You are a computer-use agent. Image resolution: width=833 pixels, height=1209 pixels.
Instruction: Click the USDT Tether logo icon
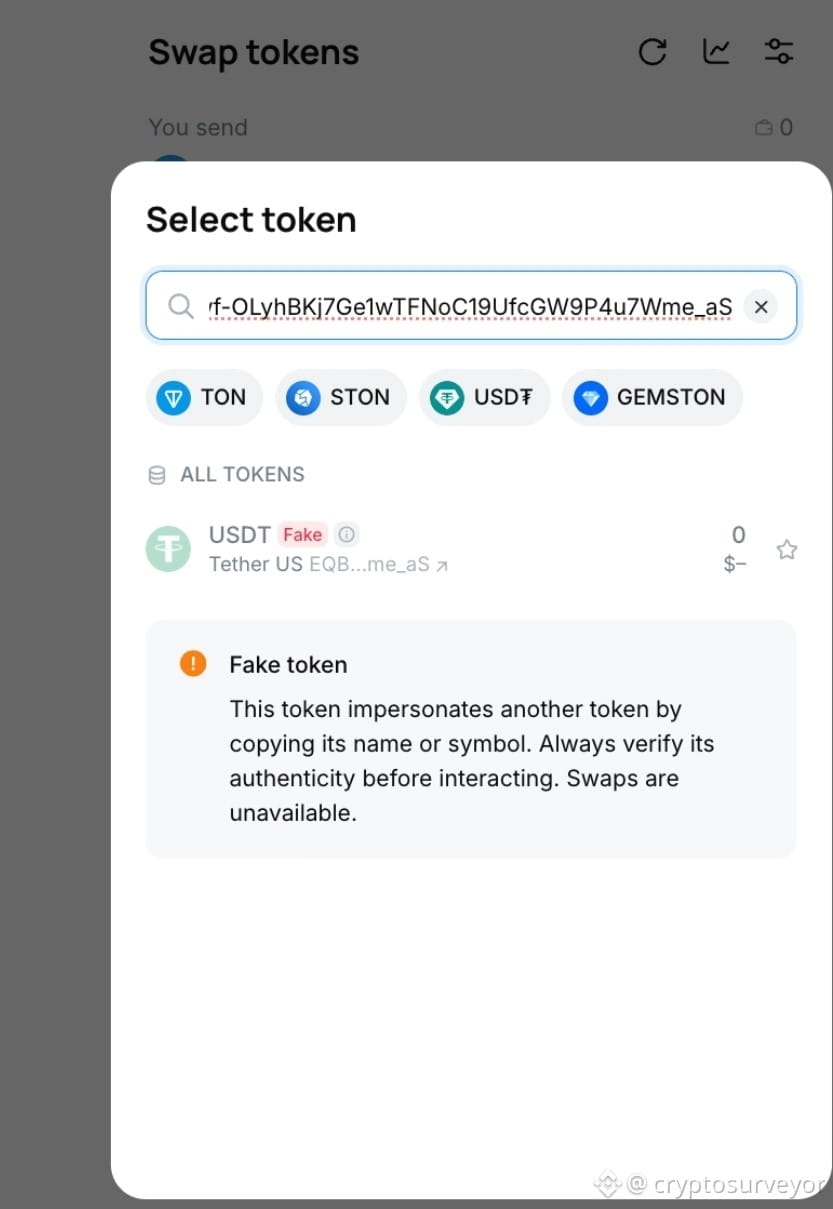[x=168, y=549]
